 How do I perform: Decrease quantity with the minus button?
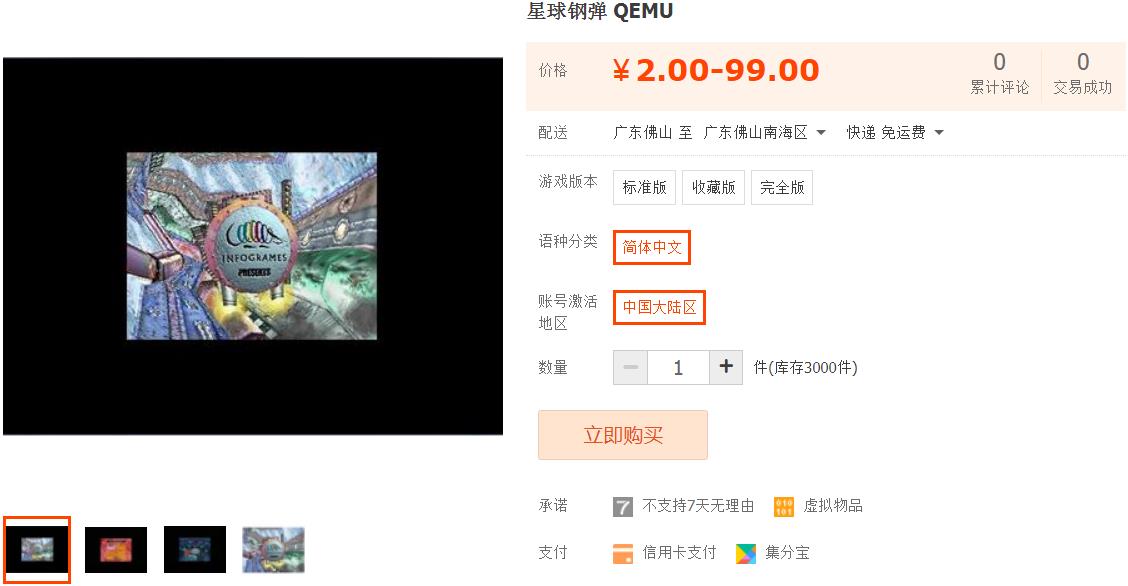630,367
